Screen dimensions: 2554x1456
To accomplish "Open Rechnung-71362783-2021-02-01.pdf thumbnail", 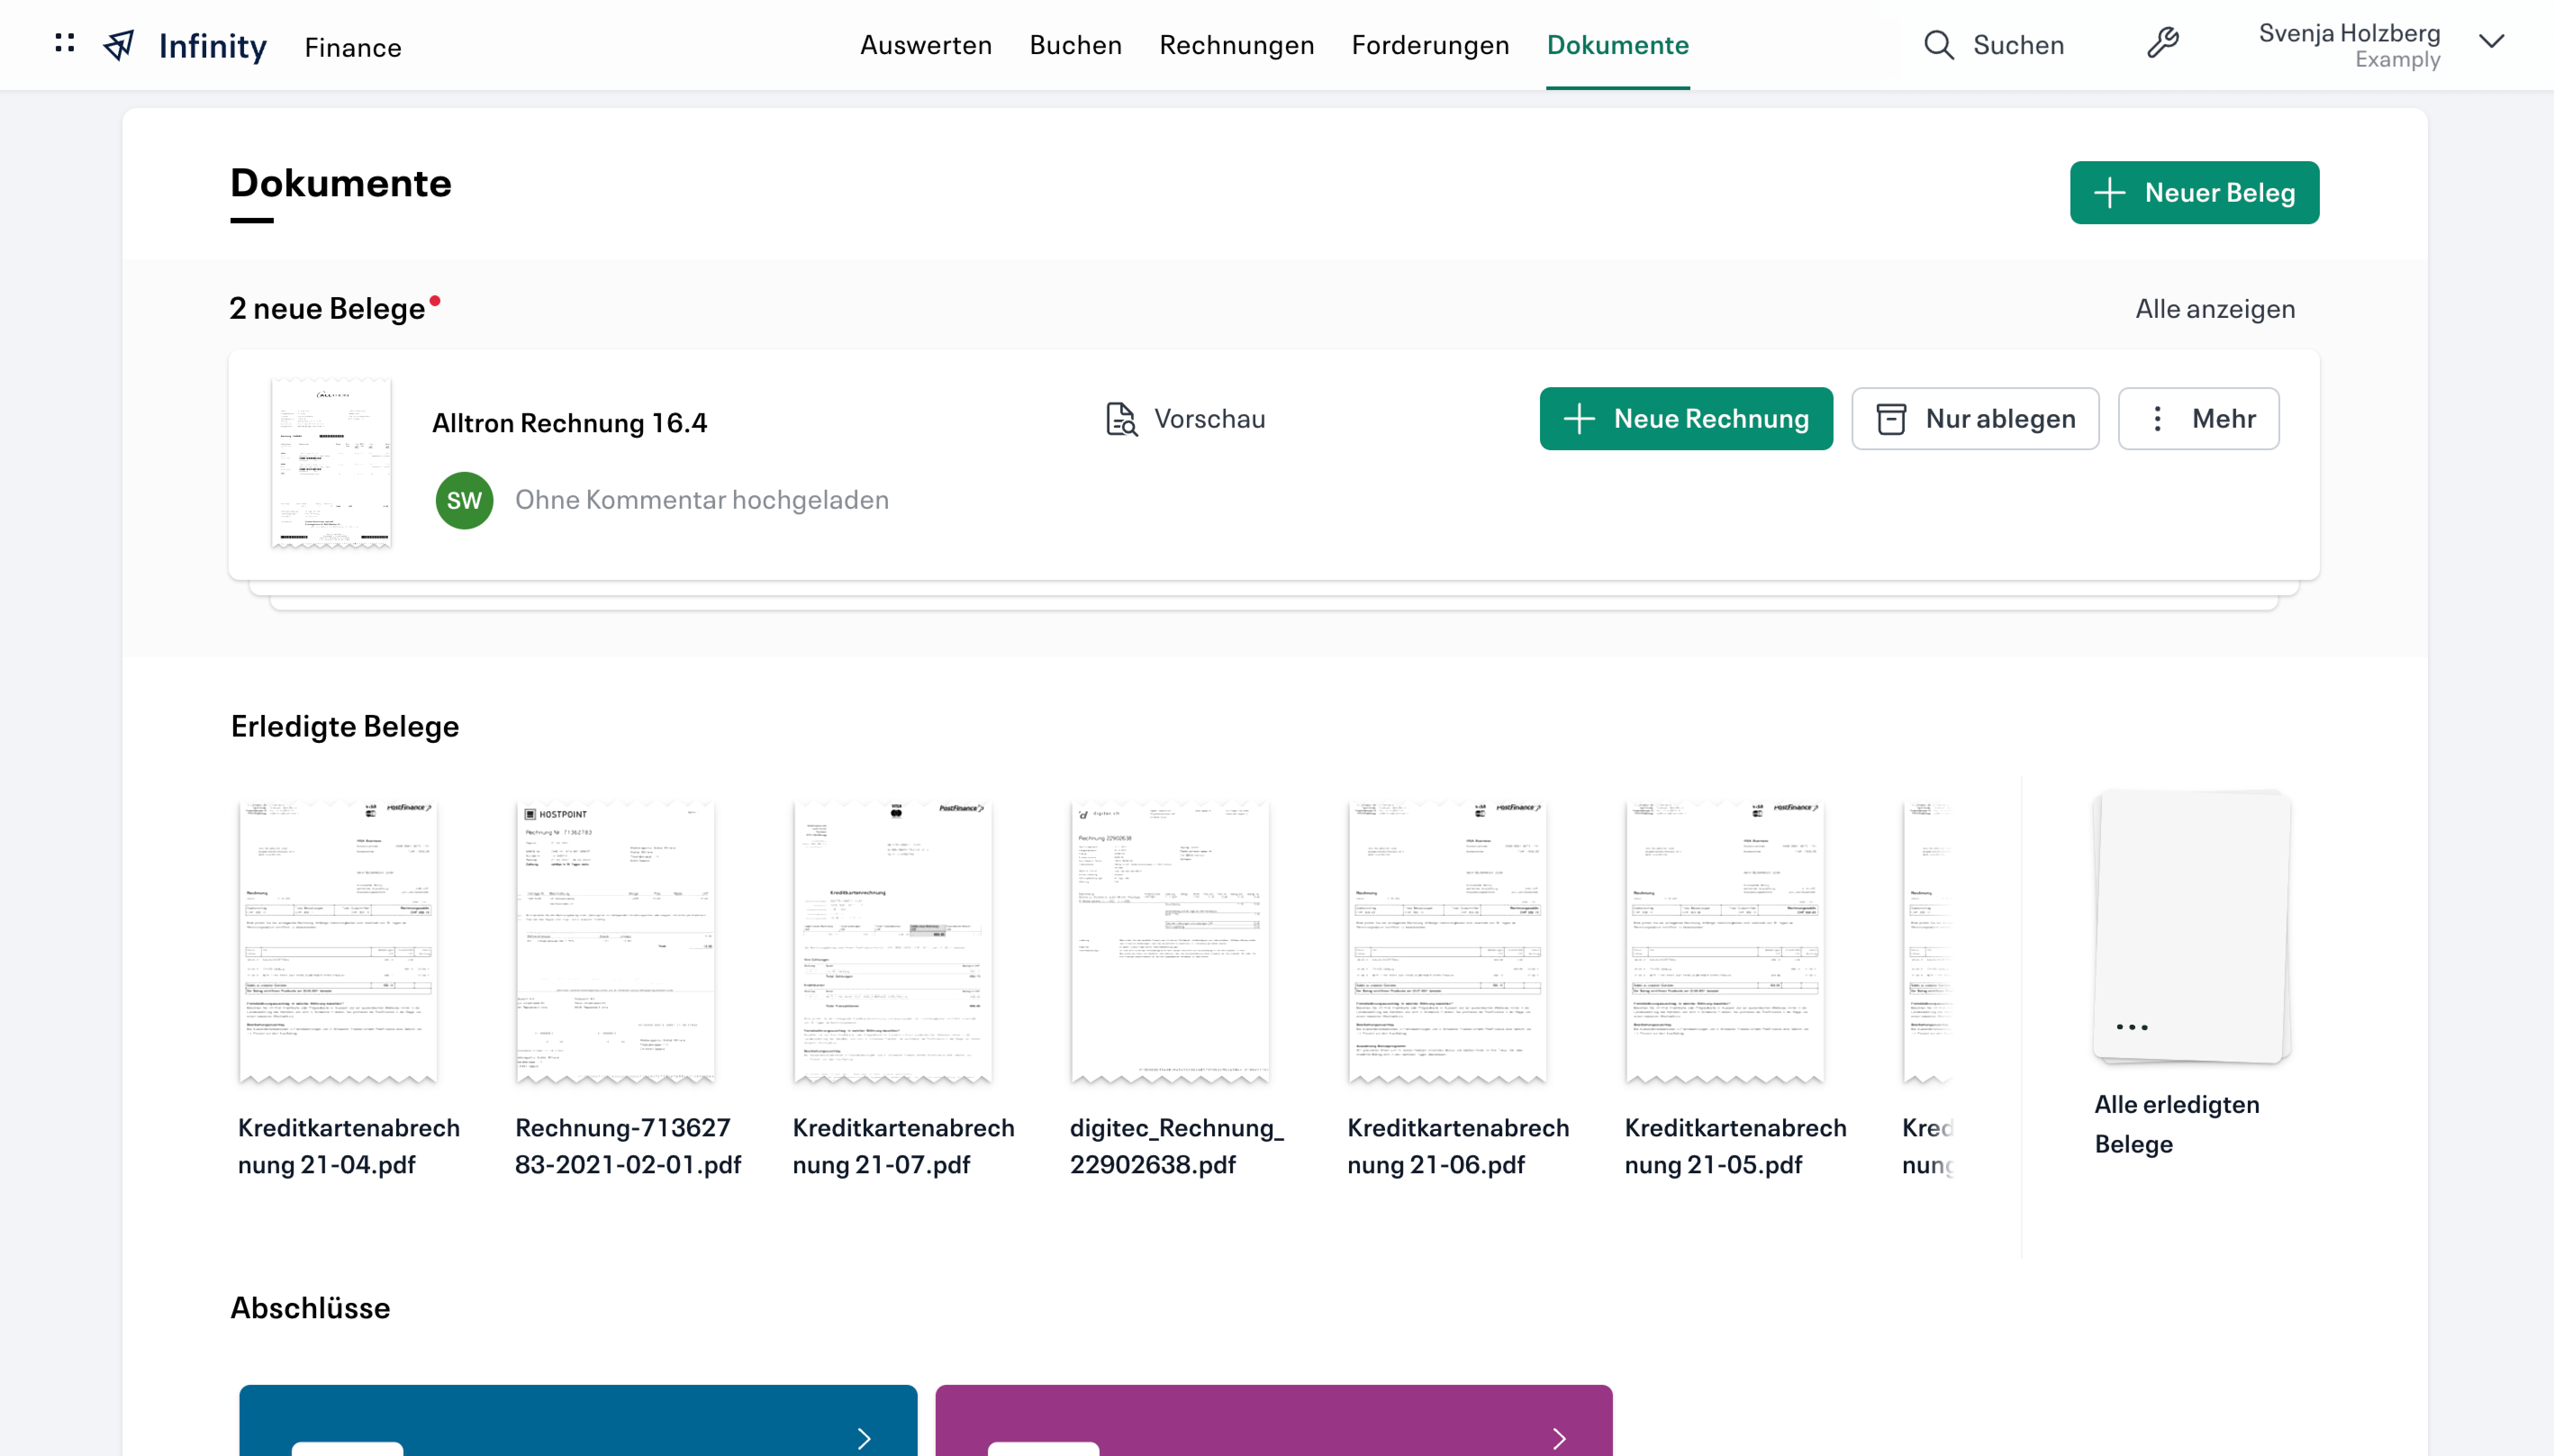I will 615,941.
